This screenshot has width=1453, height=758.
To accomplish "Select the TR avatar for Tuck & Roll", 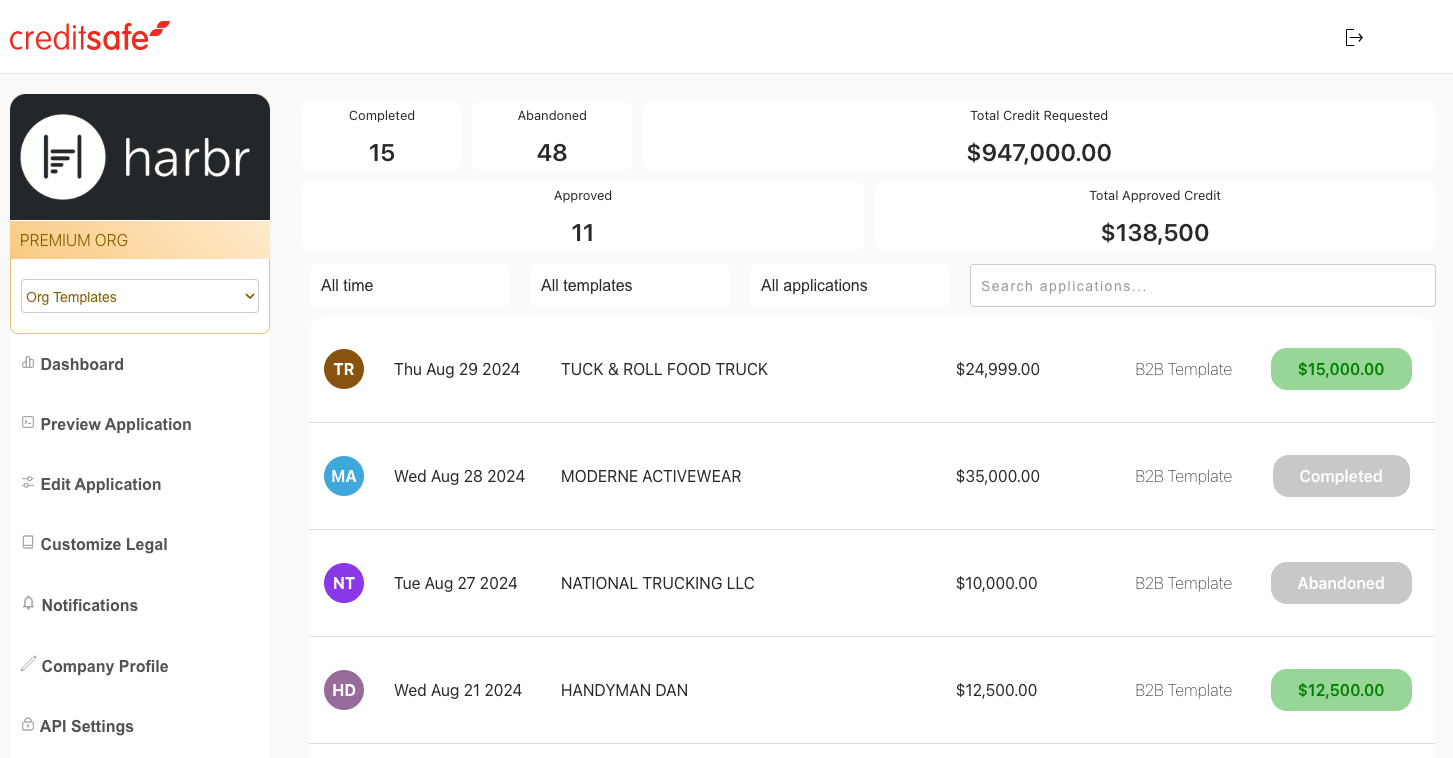I will coord(343,369).
